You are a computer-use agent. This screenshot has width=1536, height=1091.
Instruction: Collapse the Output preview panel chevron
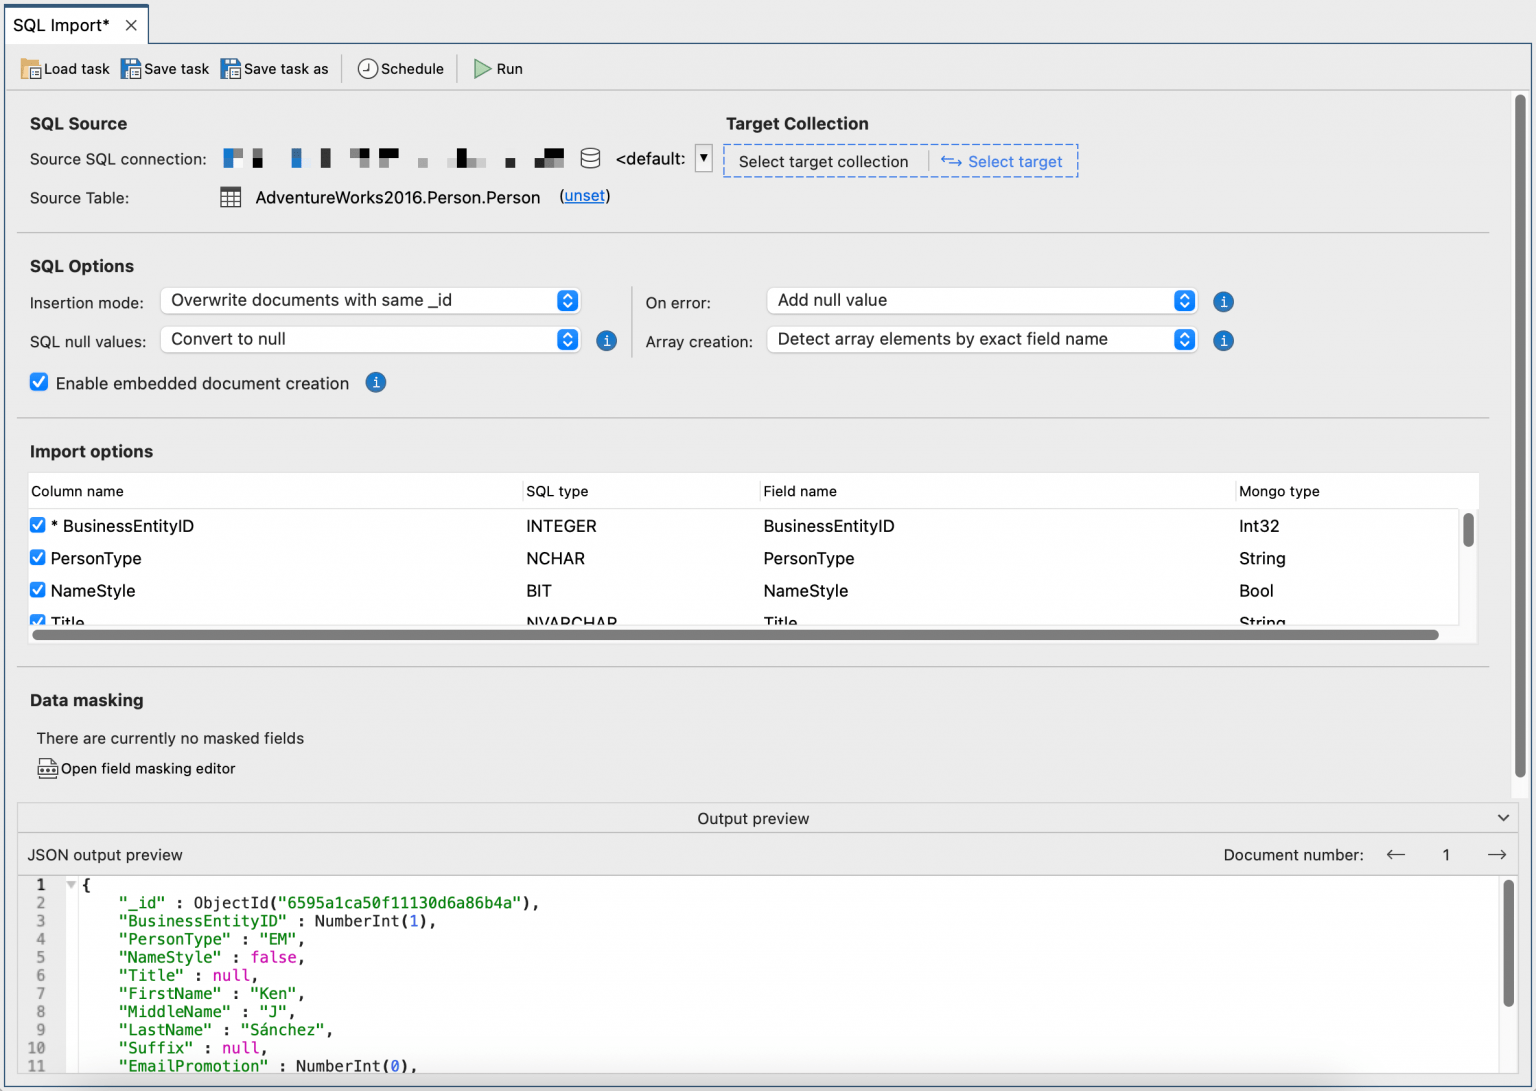(x=1503, y=818)
